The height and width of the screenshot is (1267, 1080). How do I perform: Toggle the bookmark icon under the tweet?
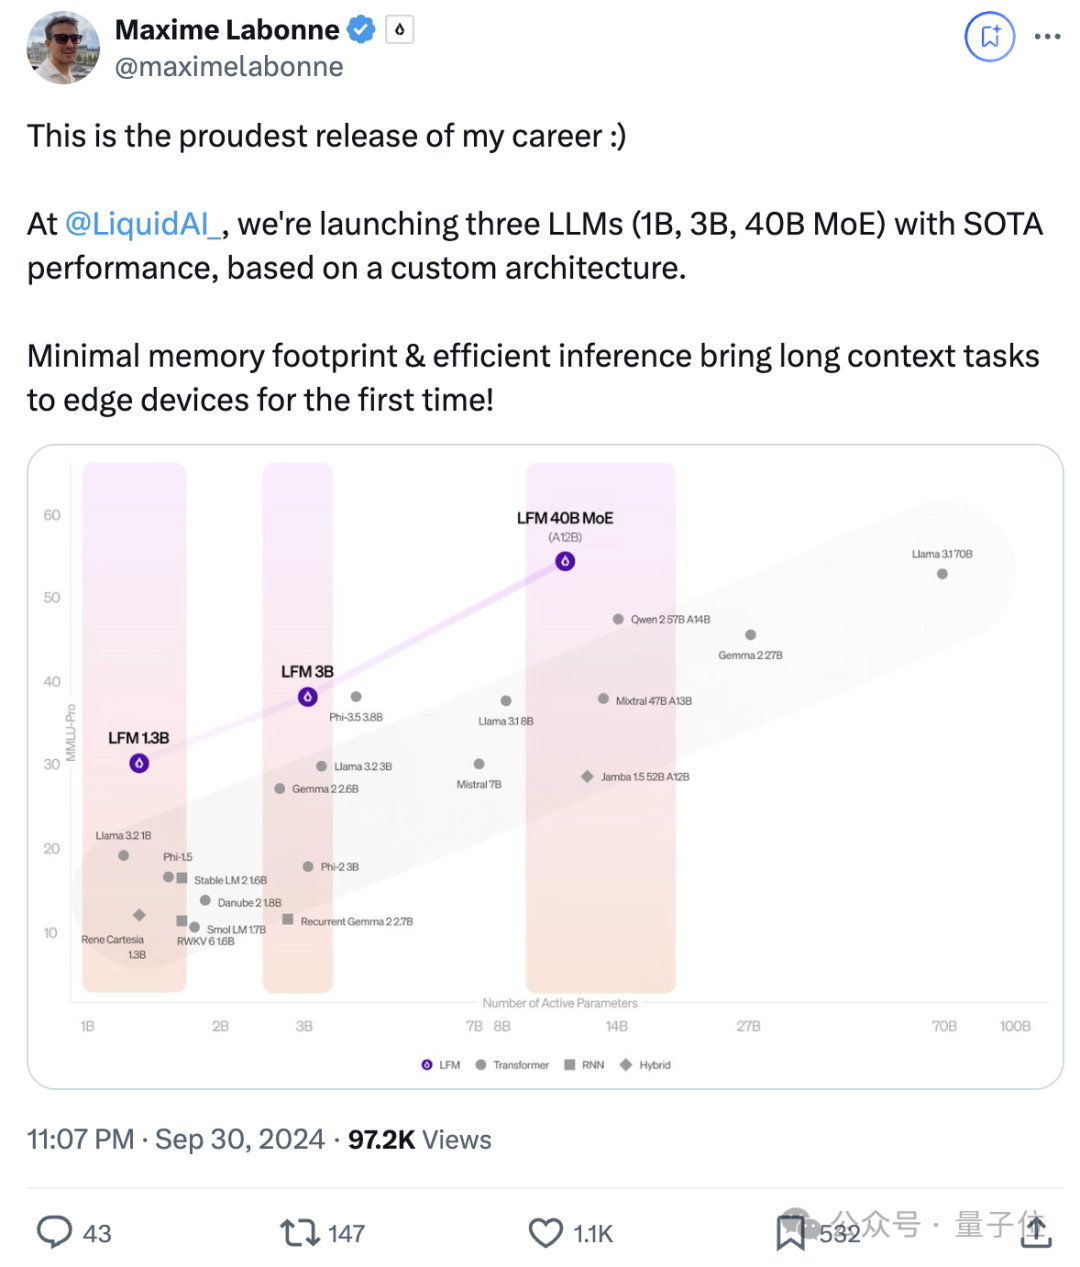tap(790, 1232)
